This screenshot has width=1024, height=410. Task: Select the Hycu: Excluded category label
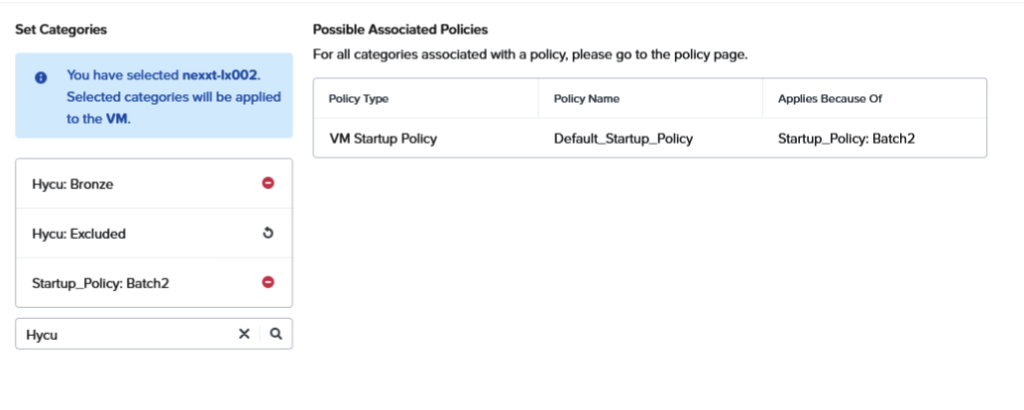pyautogui.click(x=78, y=233)
